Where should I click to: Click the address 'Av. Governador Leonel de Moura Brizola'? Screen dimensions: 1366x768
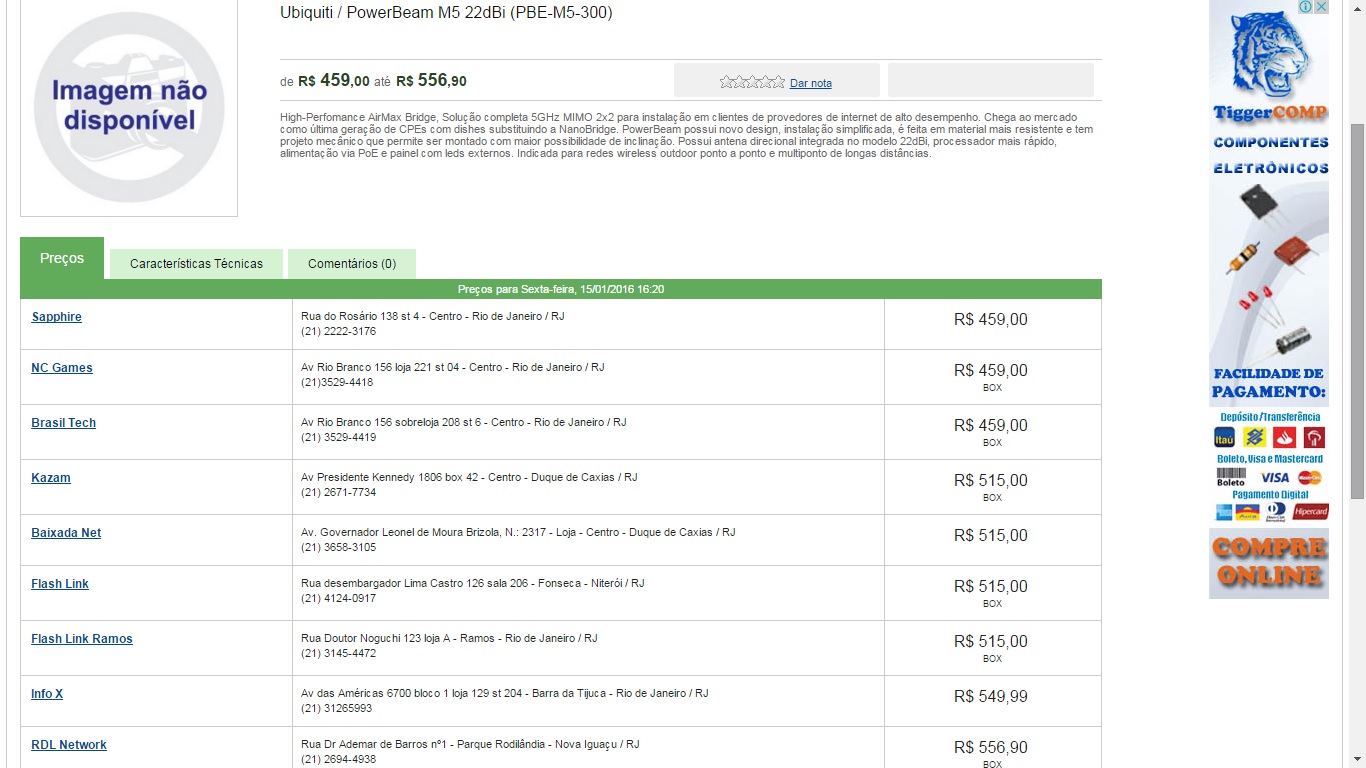400,532
